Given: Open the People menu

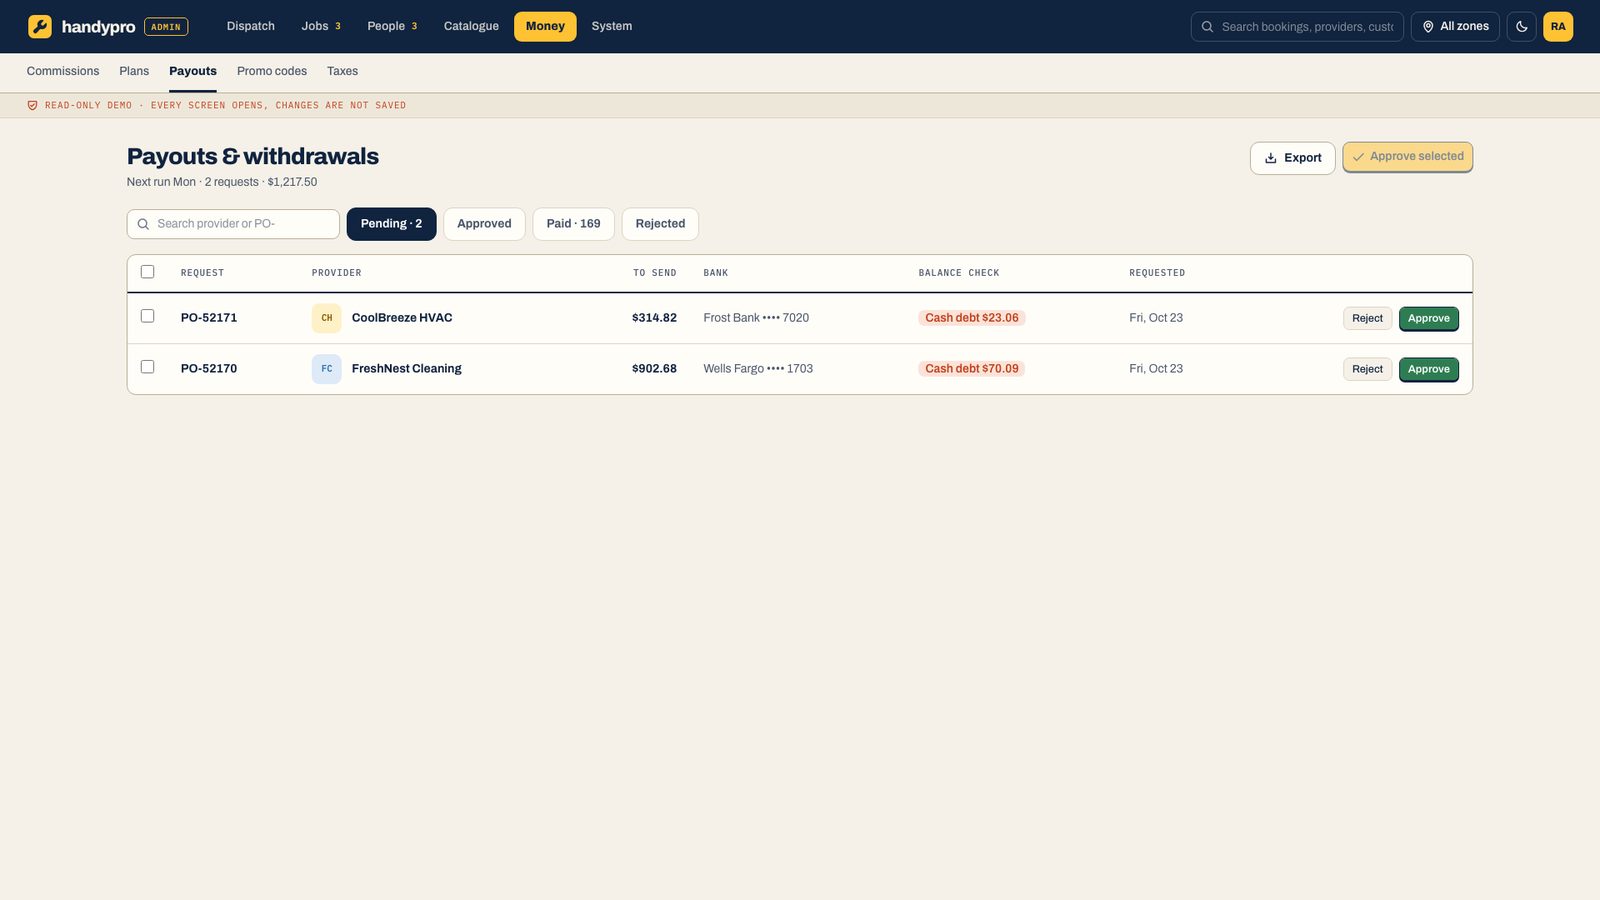Looking at the screenshot, I should point(392,26).
